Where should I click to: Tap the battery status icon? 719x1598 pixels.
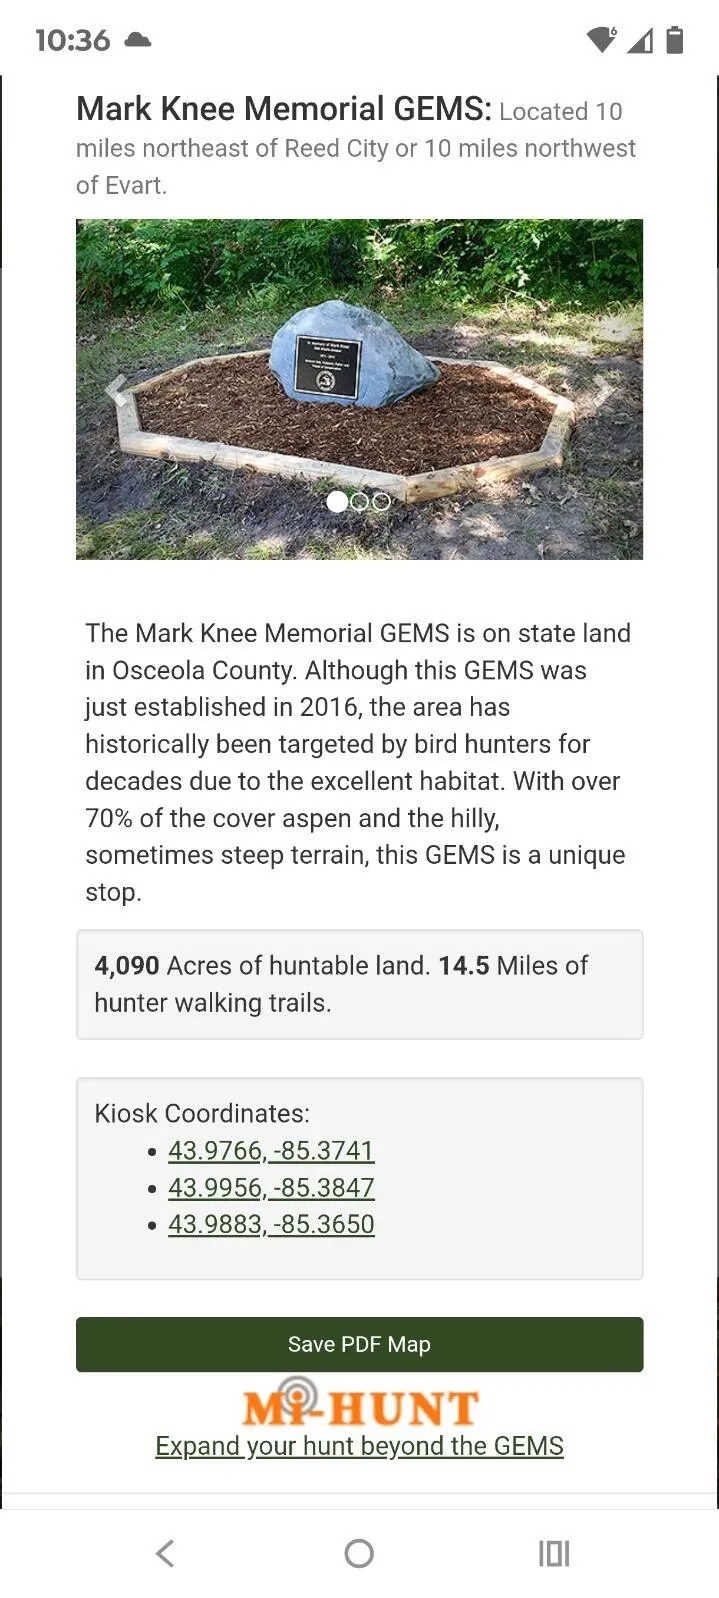(675, 40)
